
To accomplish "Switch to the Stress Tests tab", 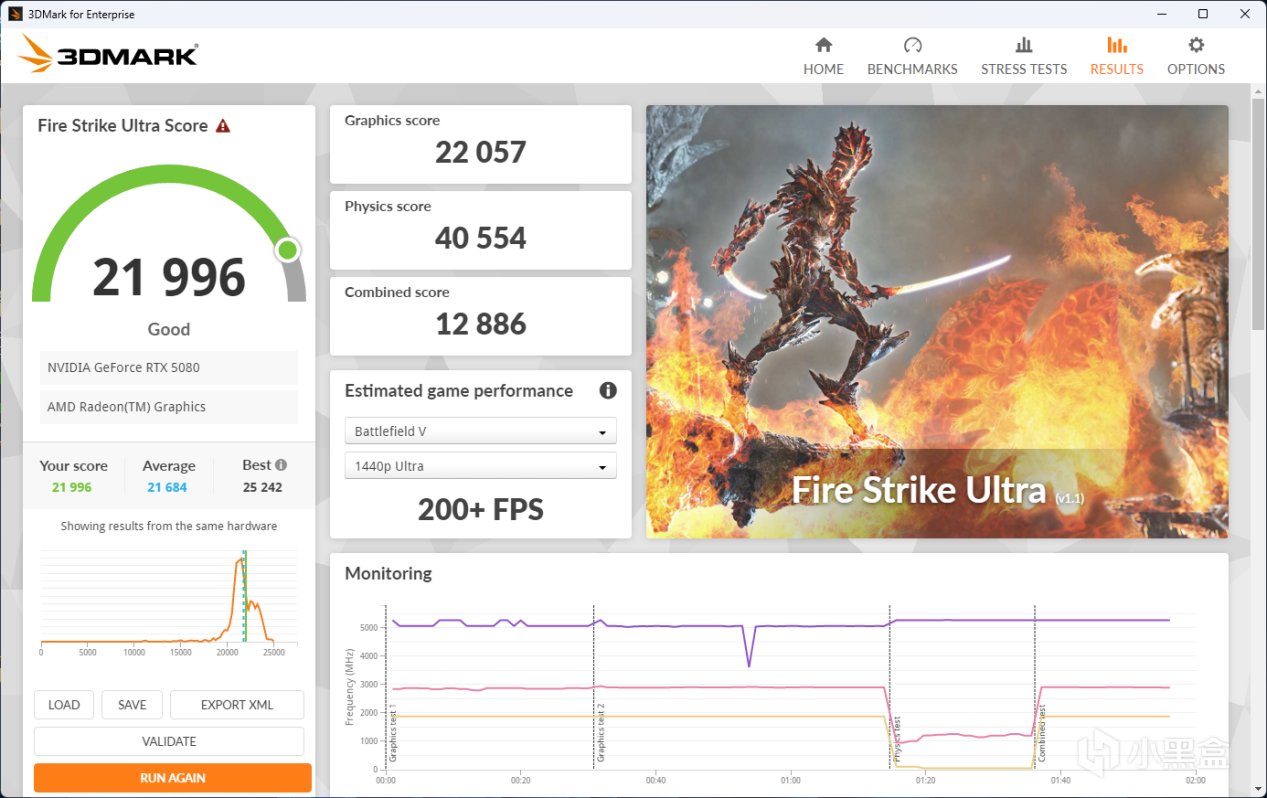I will click(1024, 57).
